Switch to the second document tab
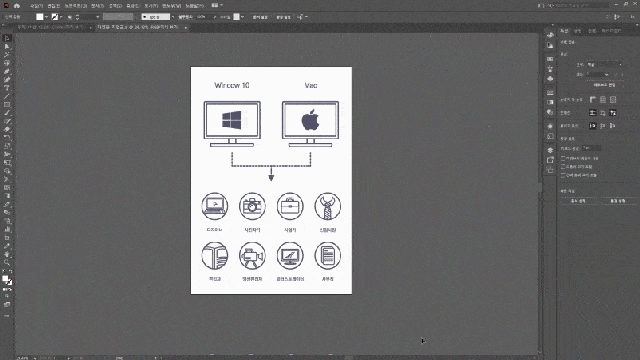Screen dimensions: 640x360 point(139,27)
